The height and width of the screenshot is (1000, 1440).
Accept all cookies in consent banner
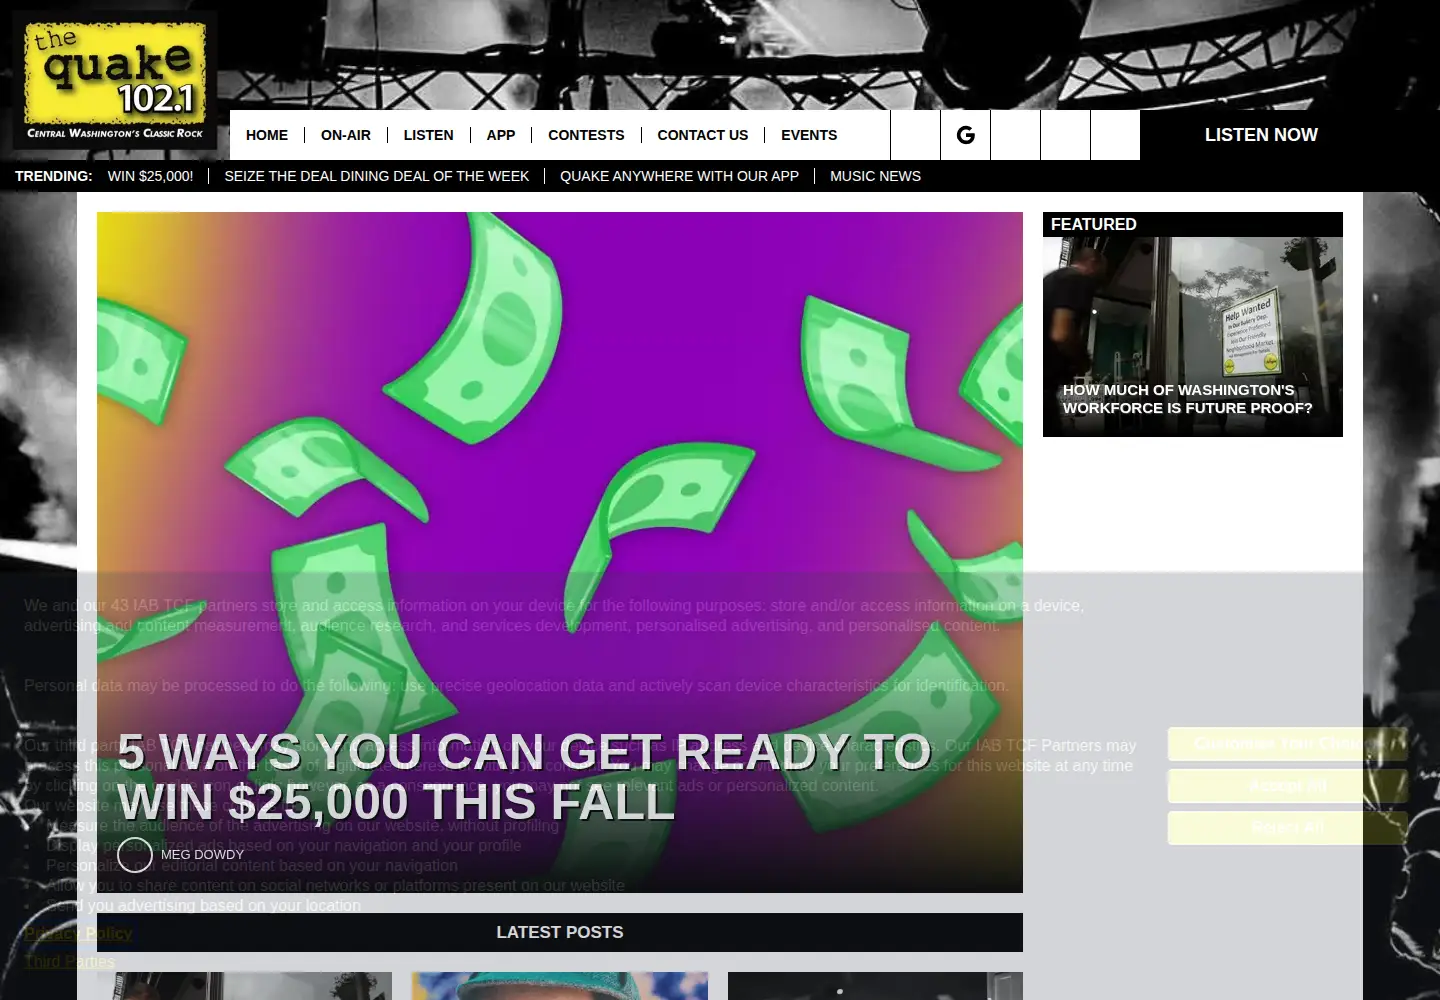[x=1288, y=786]
